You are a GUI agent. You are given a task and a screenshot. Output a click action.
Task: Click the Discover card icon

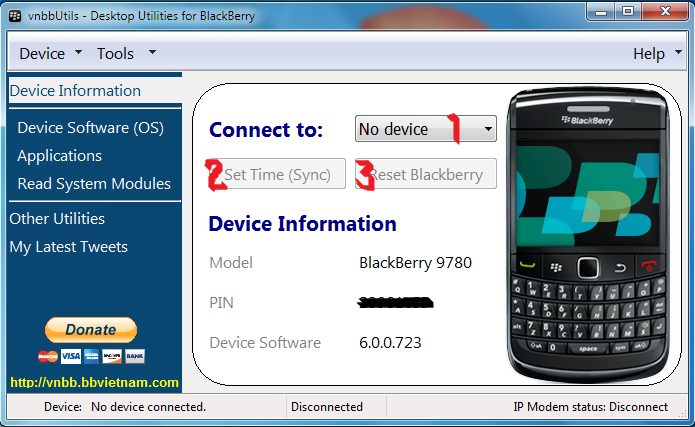pyautogui.click(x=112, y=356)
